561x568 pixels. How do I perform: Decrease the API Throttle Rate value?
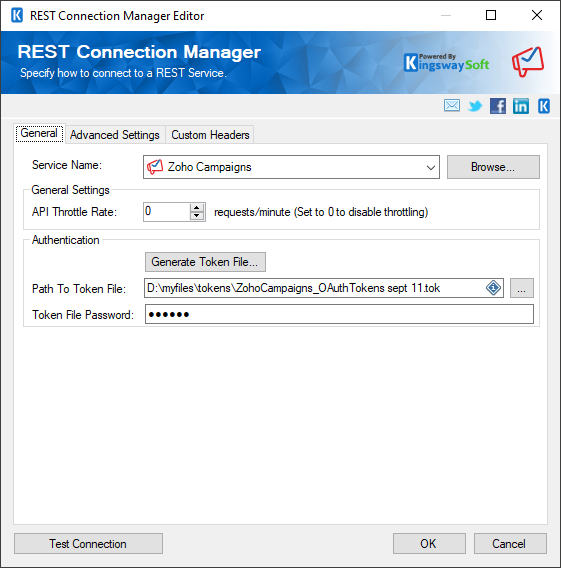pos(196,216)
